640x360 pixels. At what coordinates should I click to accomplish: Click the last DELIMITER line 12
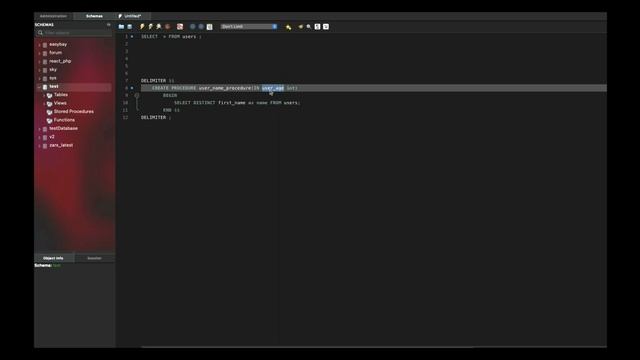[x=156, y=117]
